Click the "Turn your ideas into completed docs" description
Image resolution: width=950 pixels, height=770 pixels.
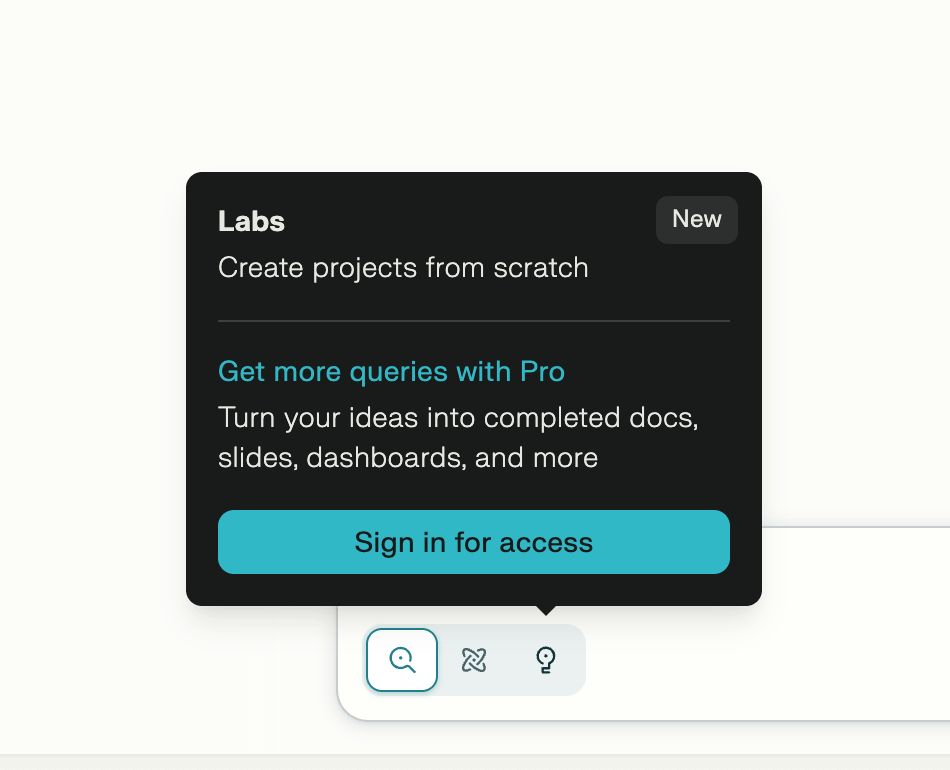point(458,417)
